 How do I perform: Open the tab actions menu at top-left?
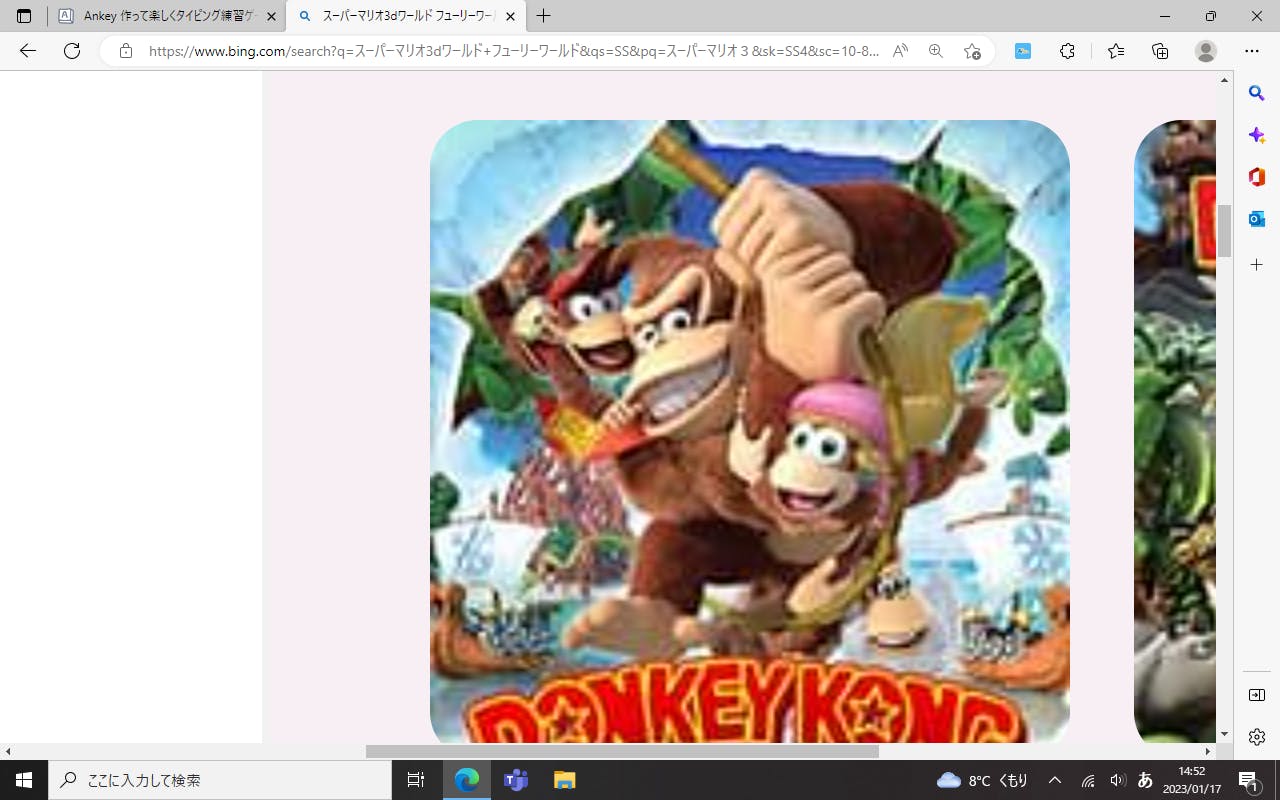tap(24, 16)
